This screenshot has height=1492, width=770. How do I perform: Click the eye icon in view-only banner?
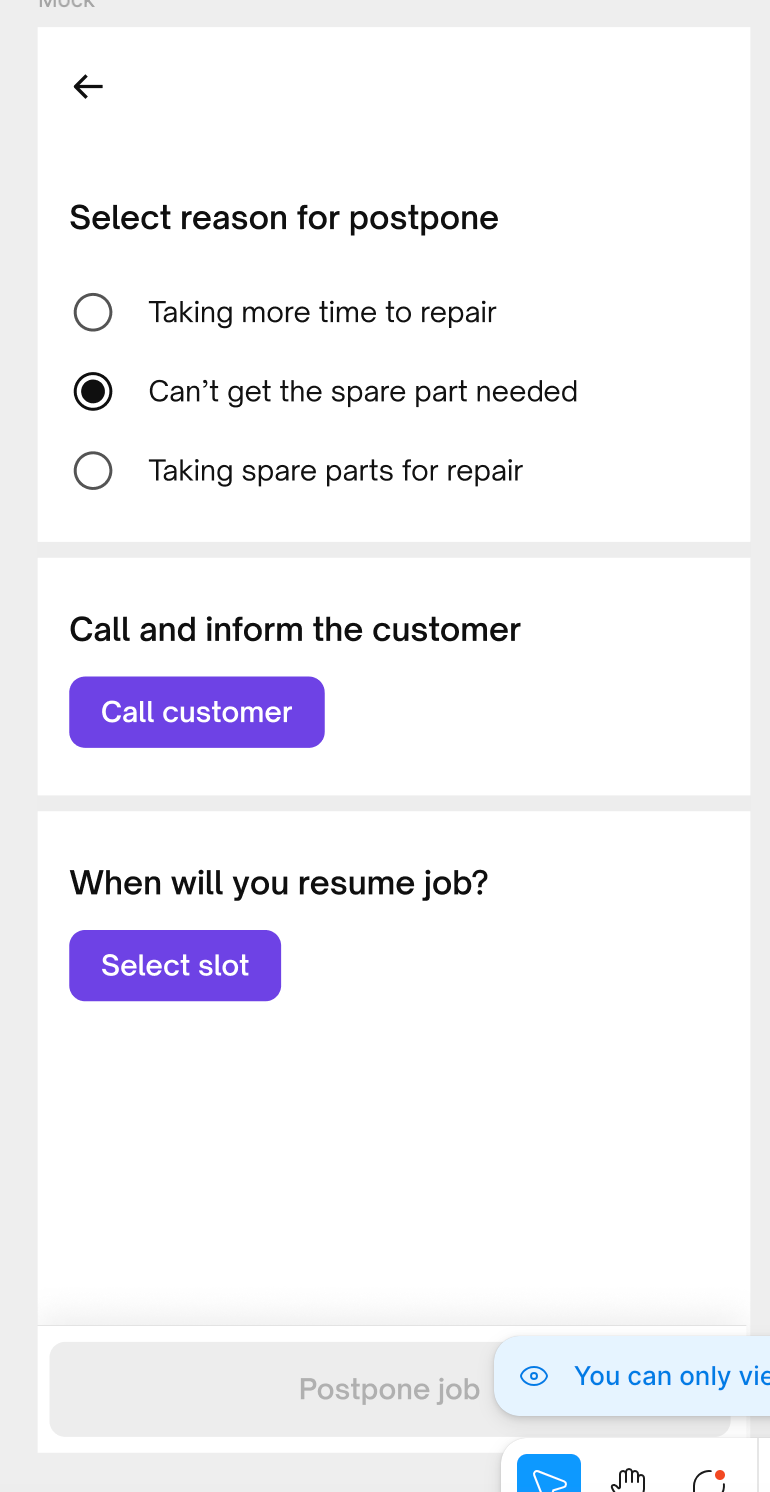[535, 1376]
